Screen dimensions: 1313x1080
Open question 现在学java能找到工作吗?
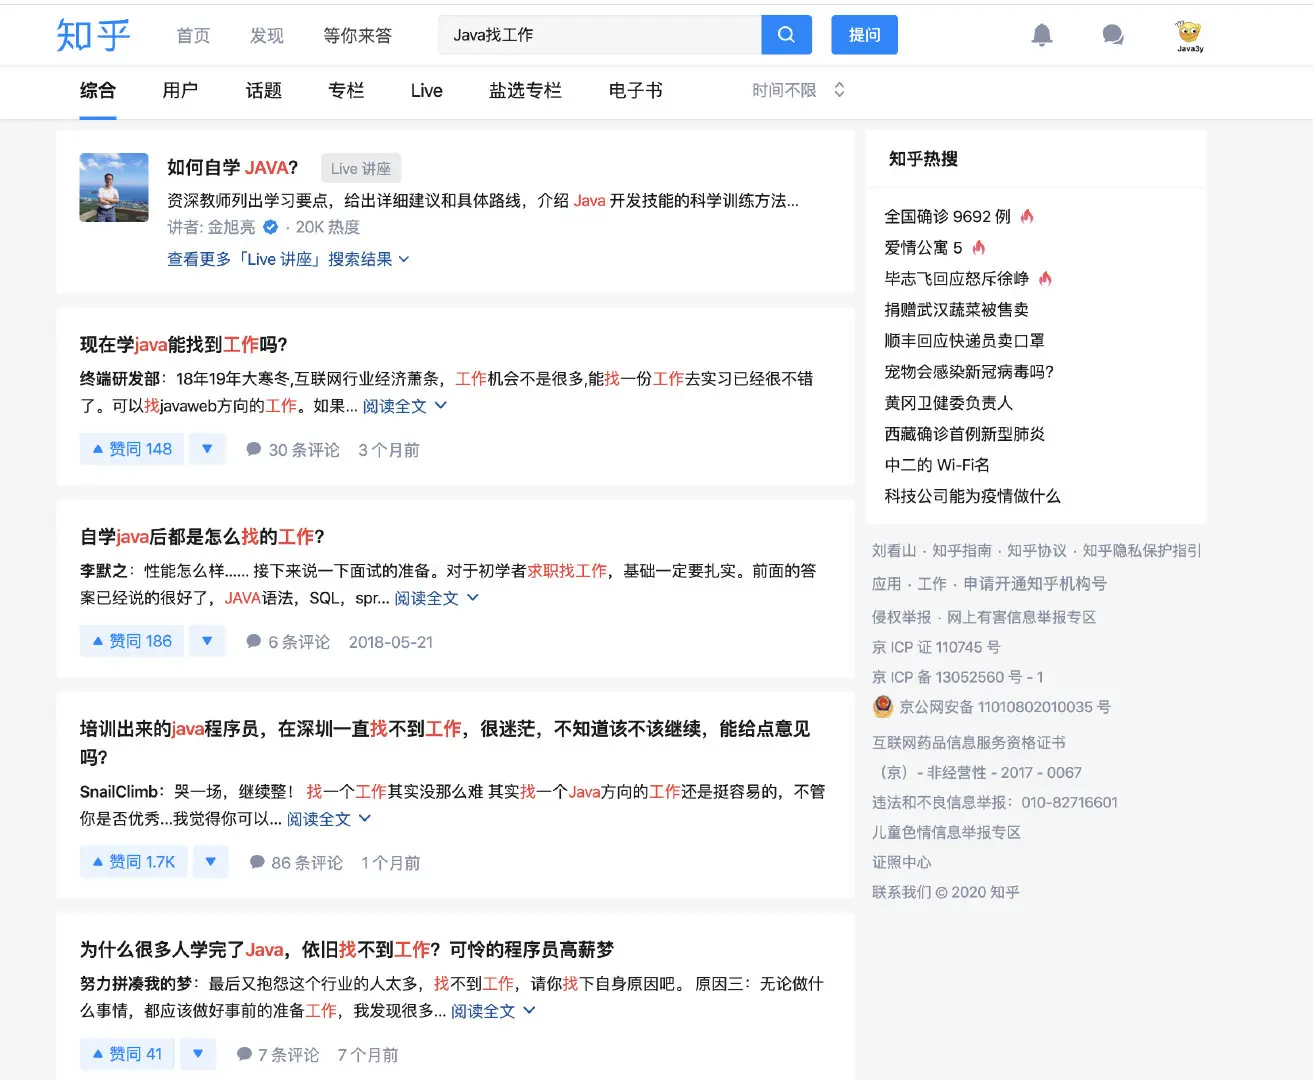(x=184, y=345)
